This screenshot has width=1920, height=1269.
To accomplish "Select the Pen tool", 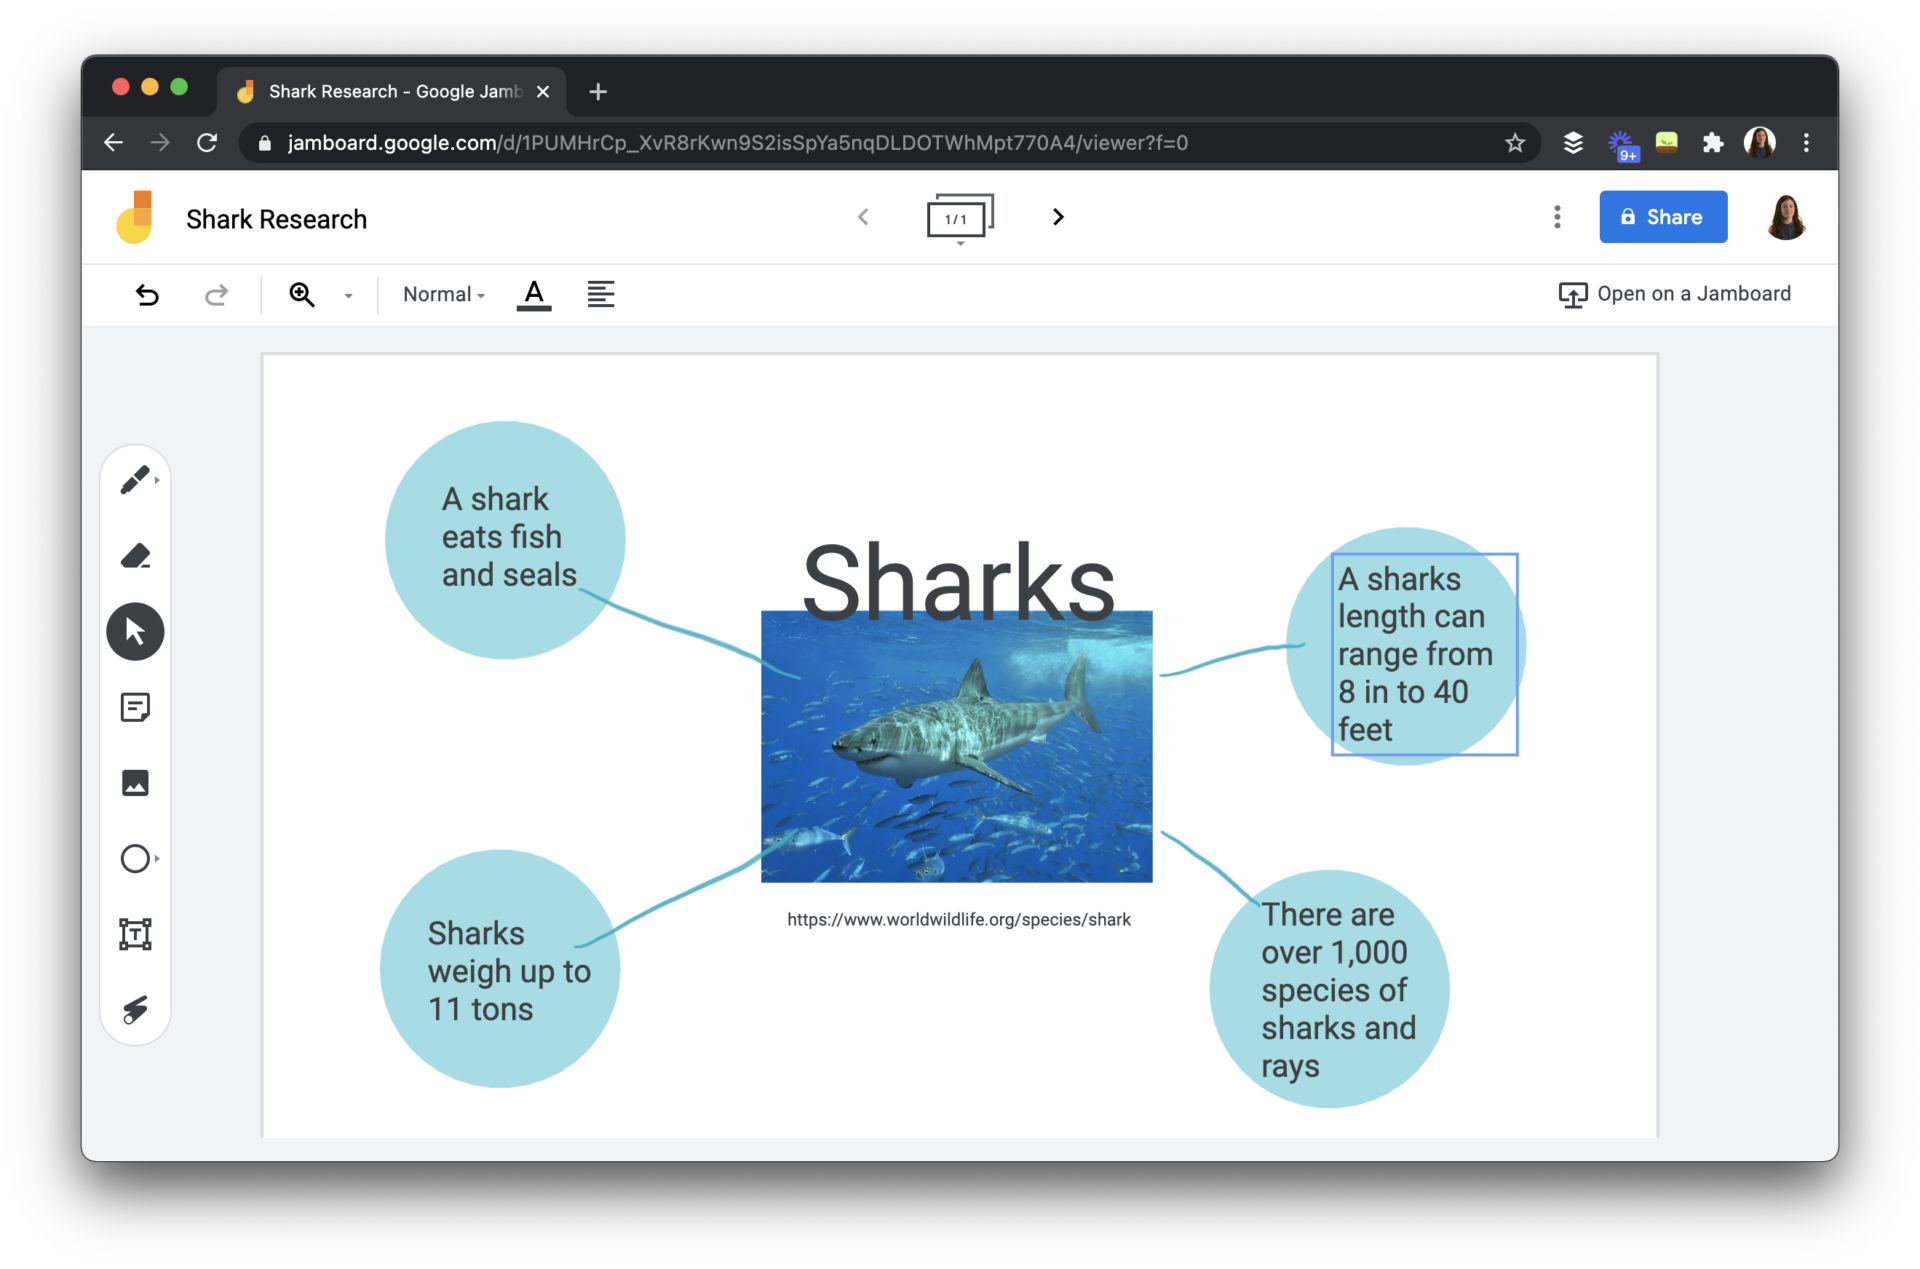I will [135, 479].
